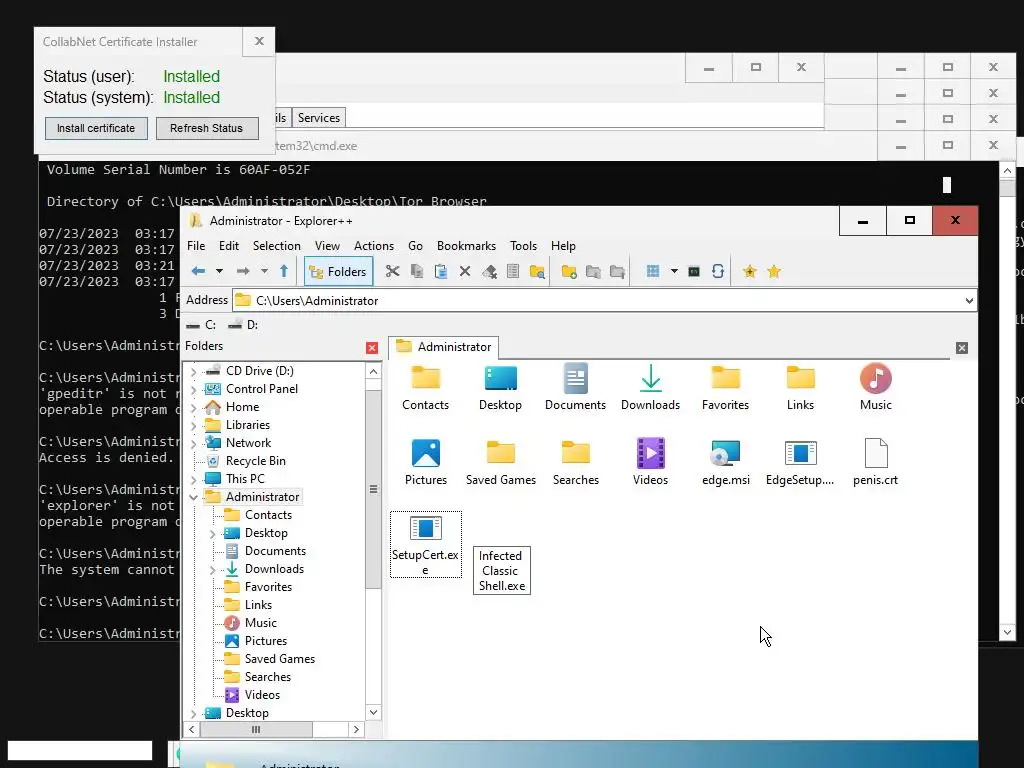
Task: Click the cmd window scroll-up arrow
Action: tap(1008, 170)
